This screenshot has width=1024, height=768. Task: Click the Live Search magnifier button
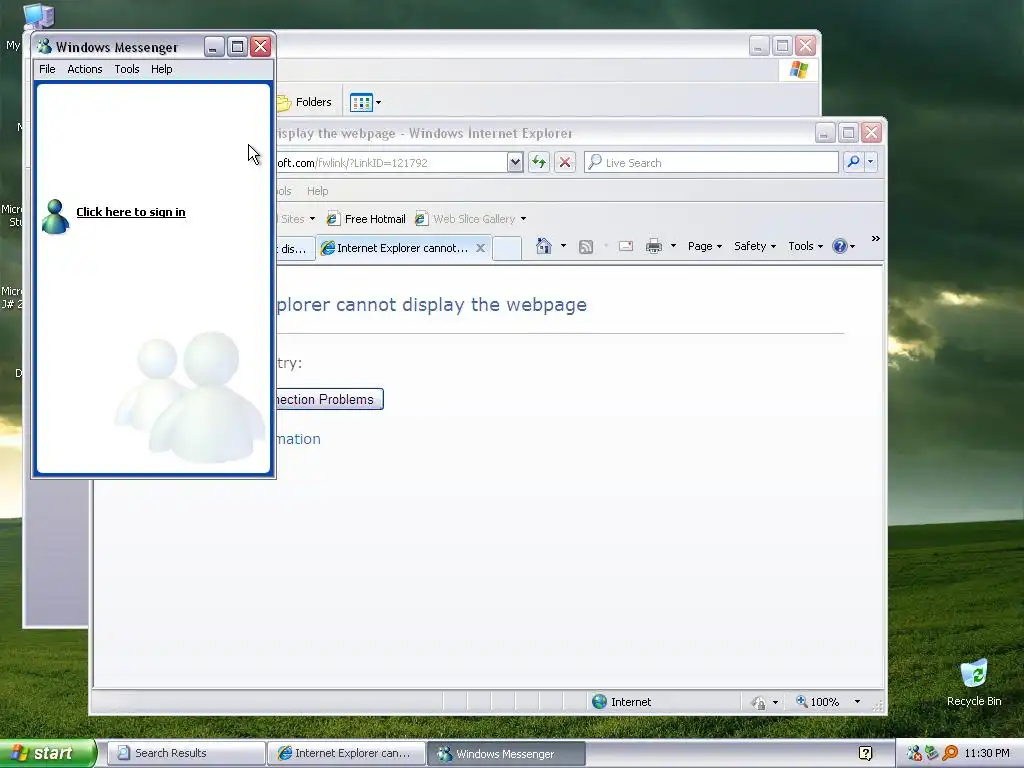(x=853, y=162)
